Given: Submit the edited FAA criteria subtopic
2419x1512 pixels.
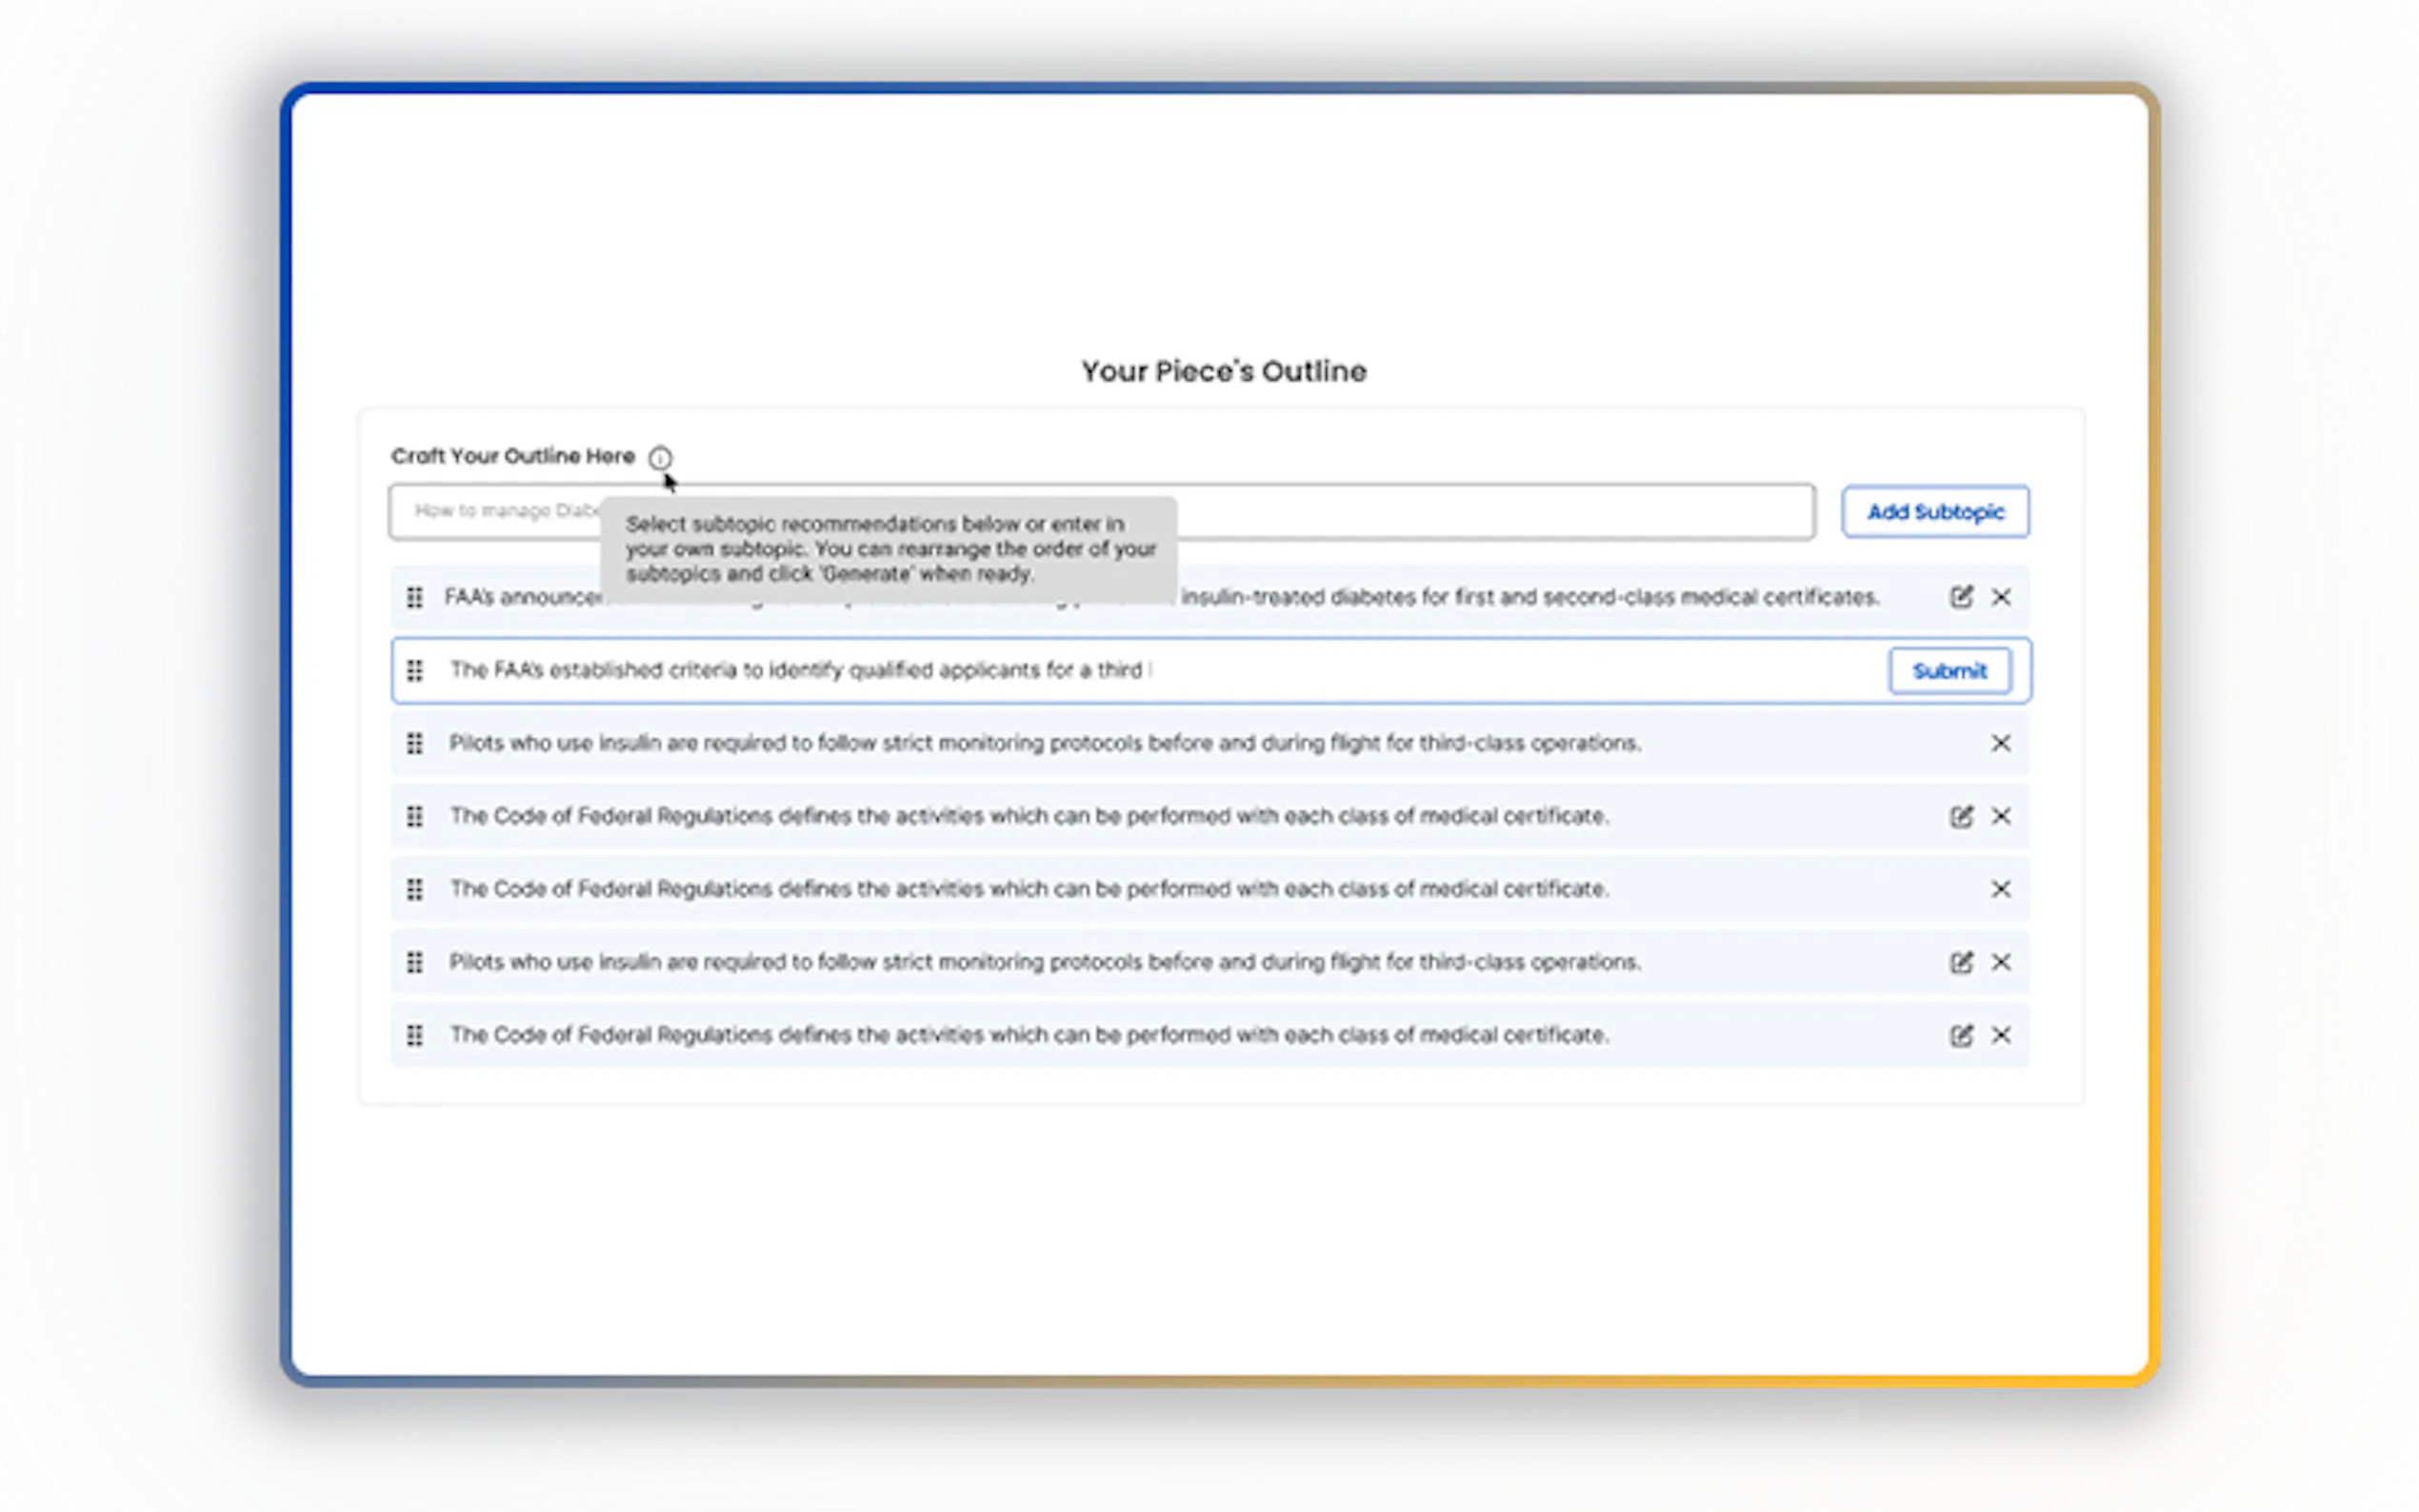Looking at the screenshot, I should pos(1949,671).
